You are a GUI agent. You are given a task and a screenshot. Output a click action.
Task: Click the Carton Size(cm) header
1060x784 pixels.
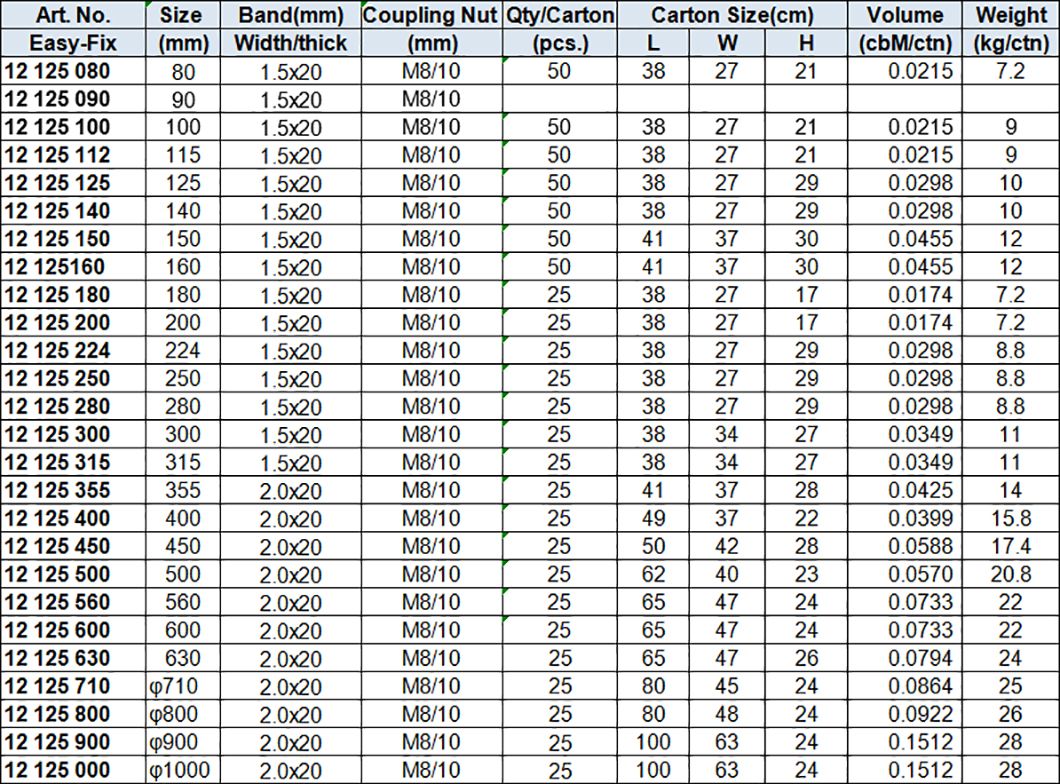(731, 15)
